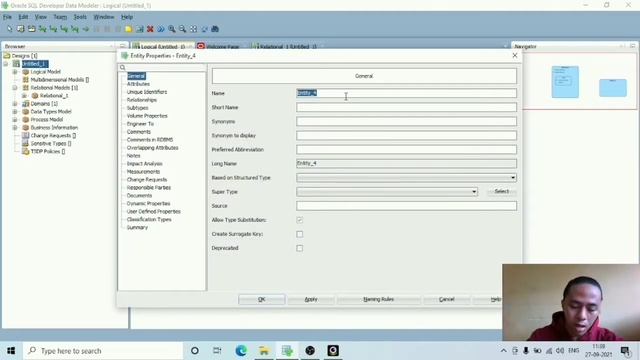
Task: Toggle the Create Surrogate Key checkbox
Action: (x=300, y=234)
